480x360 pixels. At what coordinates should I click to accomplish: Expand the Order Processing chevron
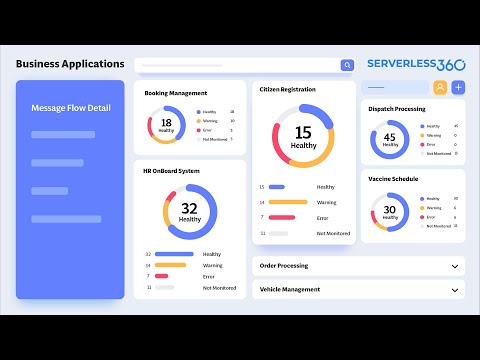(x=455, y=266)
